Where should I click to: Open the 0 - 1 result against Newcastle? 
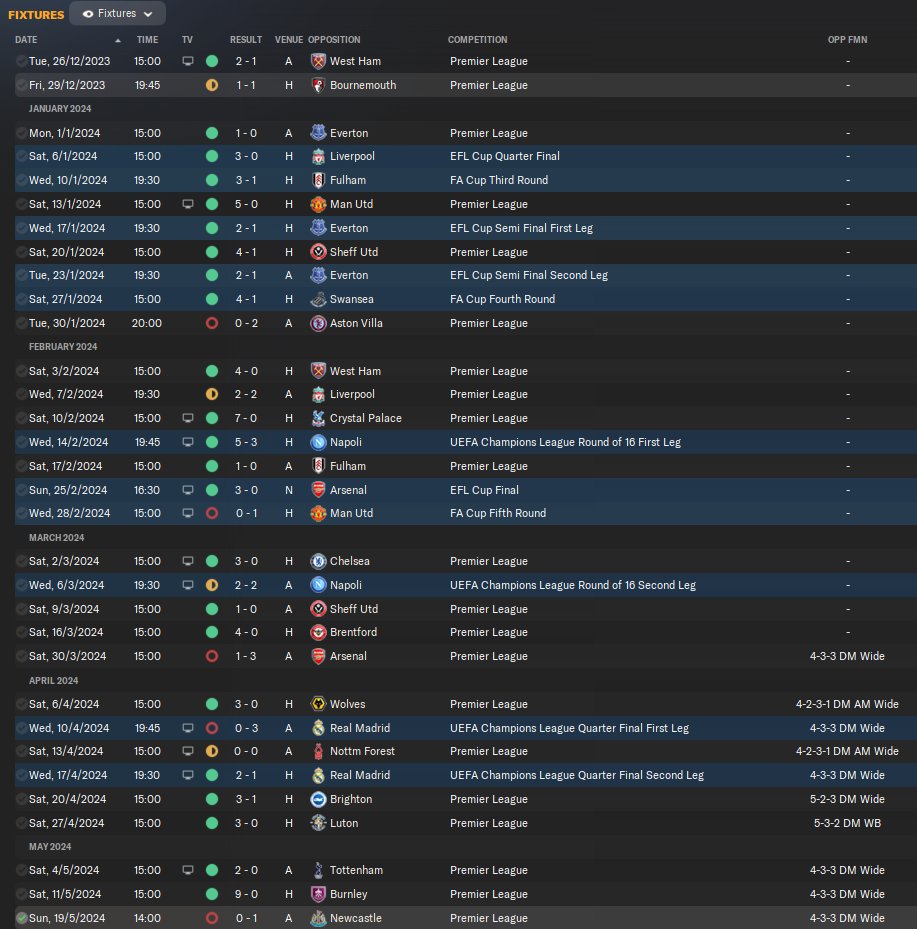(246, 918)
